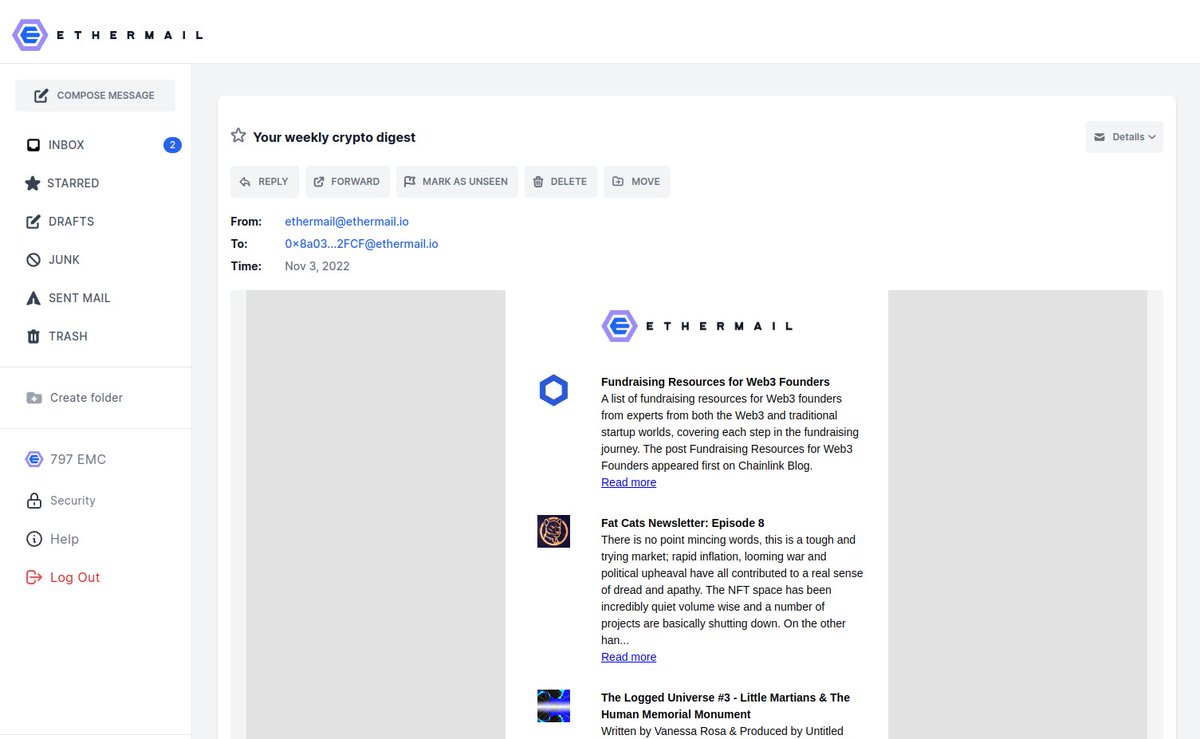Toggle the inbox unread counter badge
This screenshot has height=739, width=1200.
[172, 144]
